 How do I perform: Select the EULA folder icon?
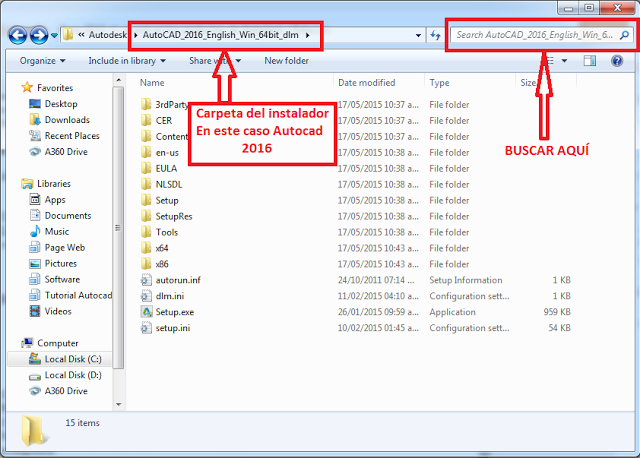coord(146,168)
